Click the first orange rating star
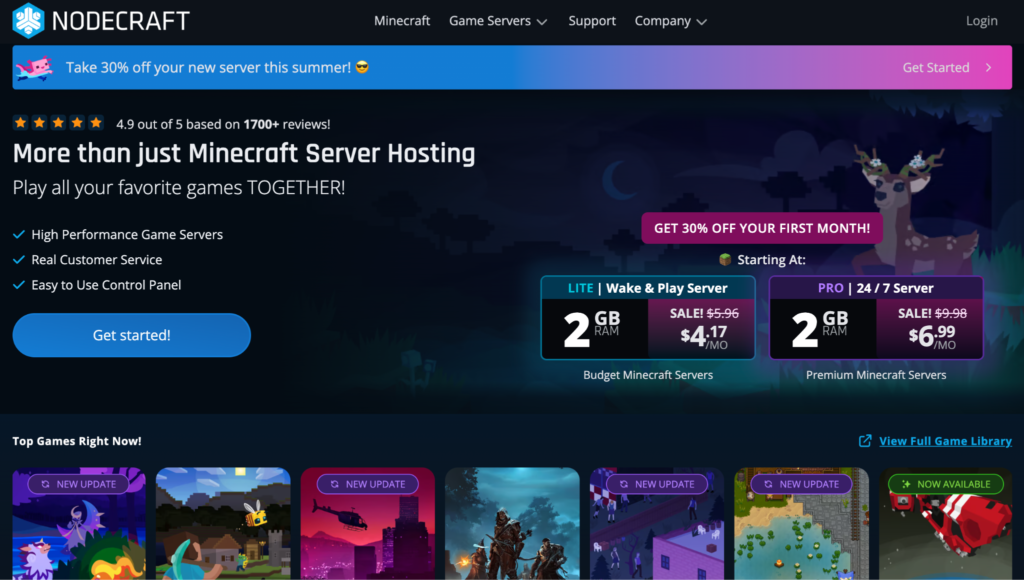 click(x=20, y=123)
